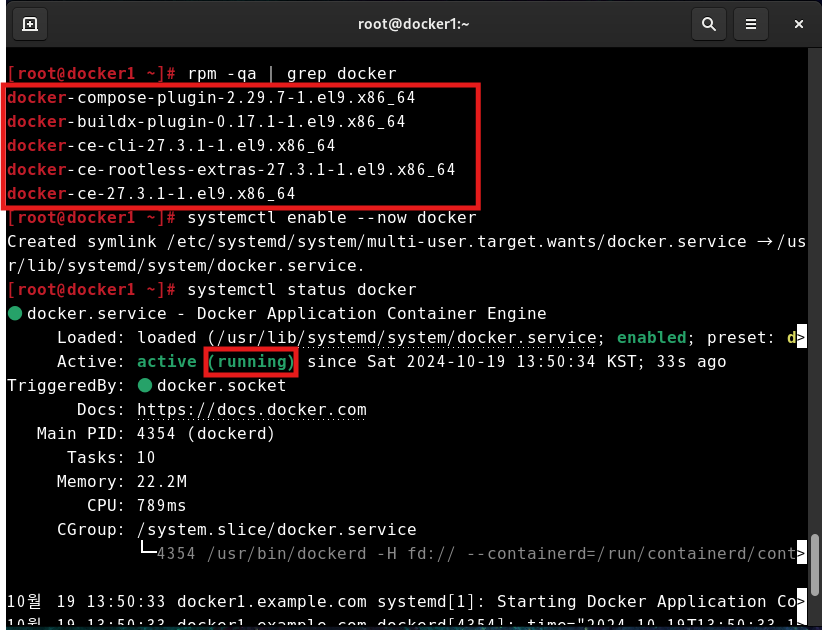
Task: Click the truncation marker on the log line
Action: tap(801, 601)
